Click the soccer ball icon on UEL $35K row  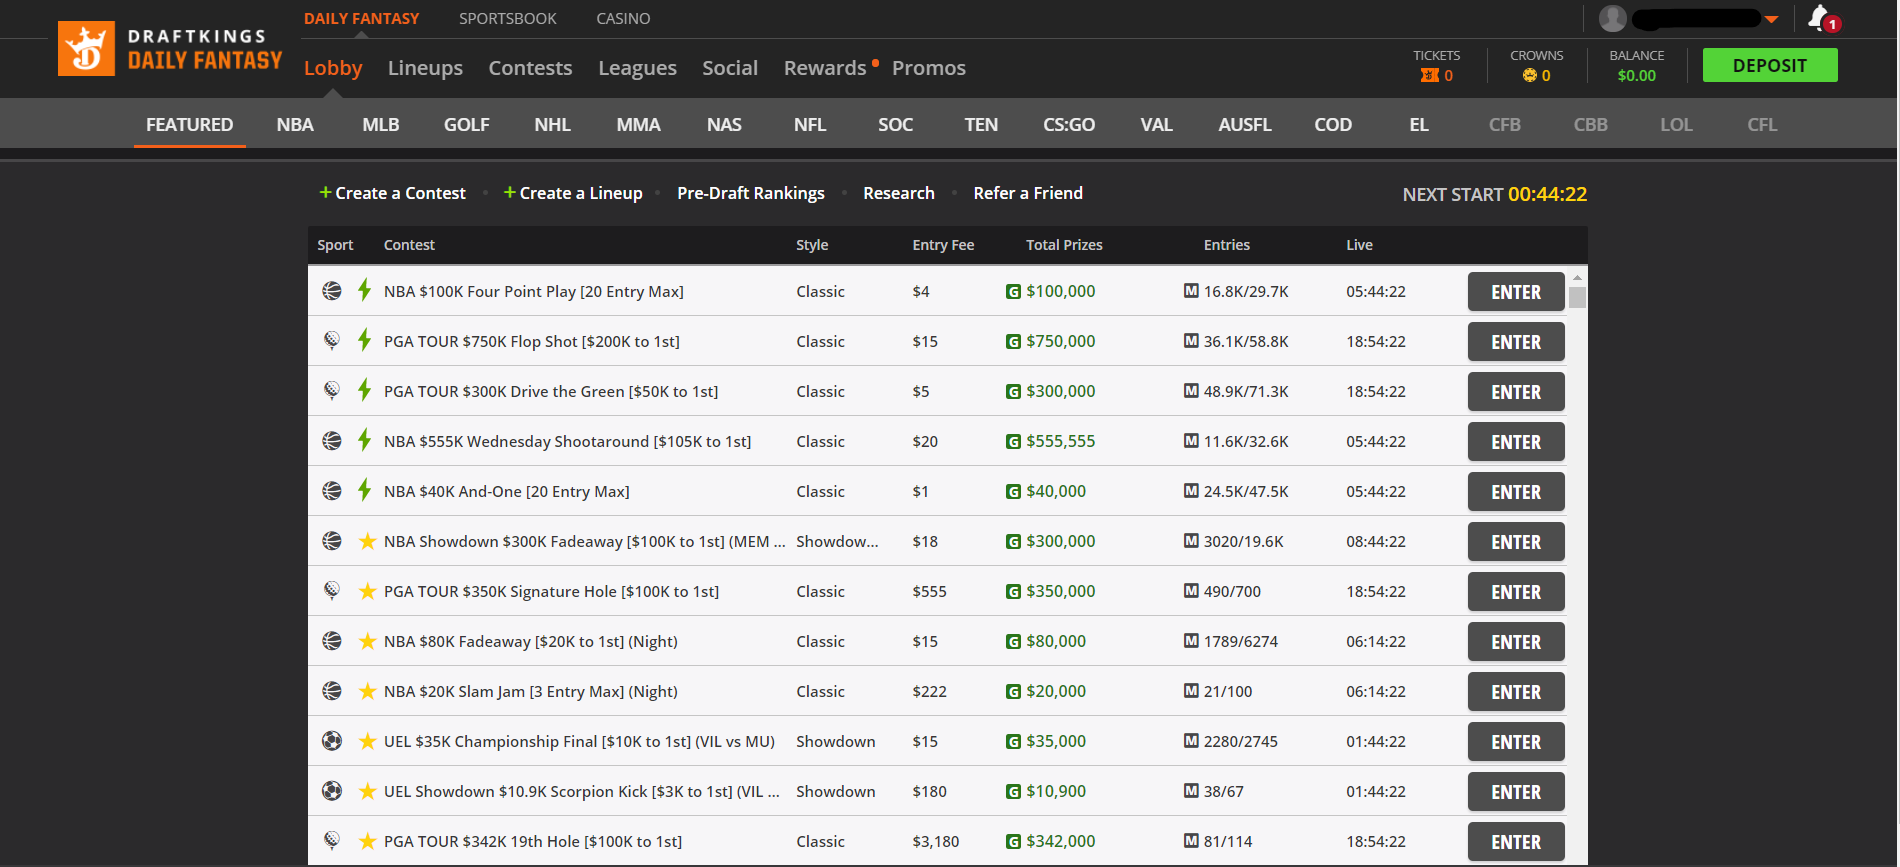(x=332, y=741)
